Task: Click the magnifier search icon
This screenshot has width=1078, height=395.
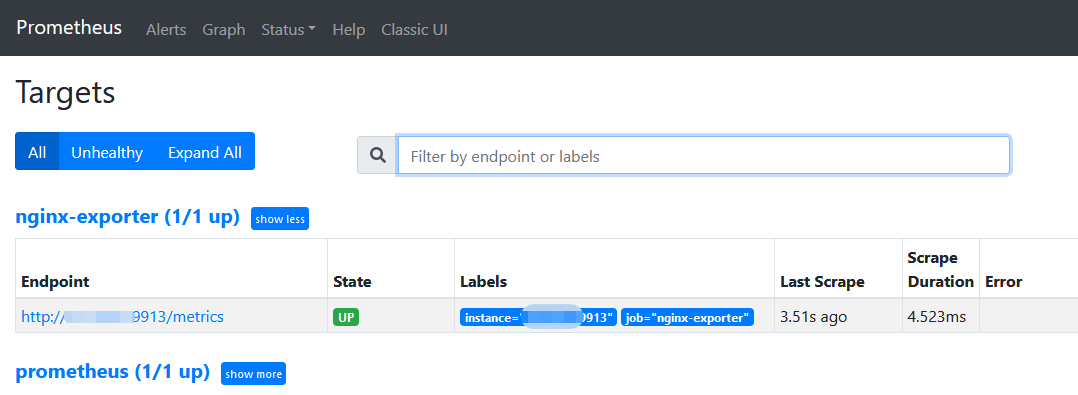Action: click(377, 155)
